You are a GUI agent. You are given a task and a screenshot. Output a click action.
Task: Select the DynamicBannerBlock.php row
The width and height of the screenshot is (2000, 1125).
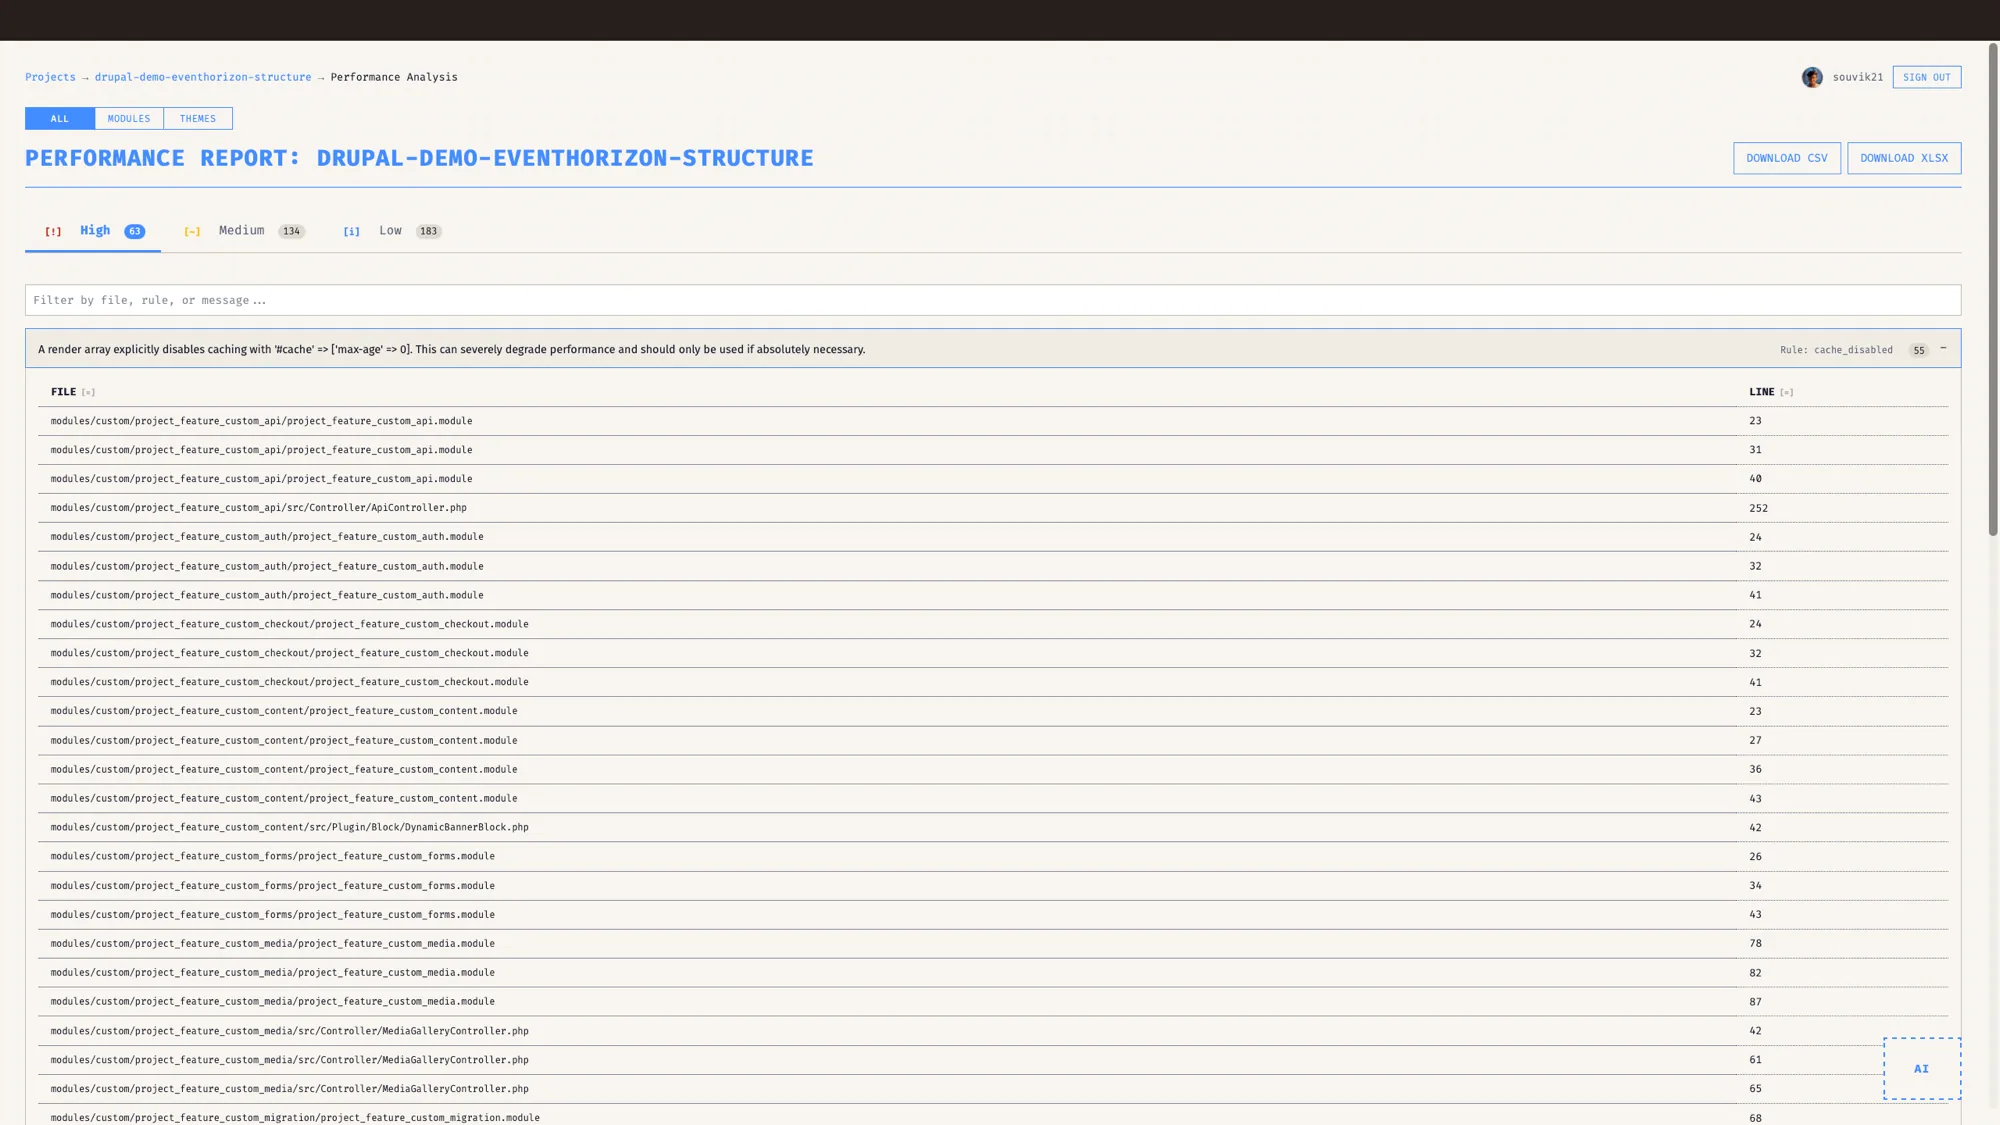click(993, 827)
